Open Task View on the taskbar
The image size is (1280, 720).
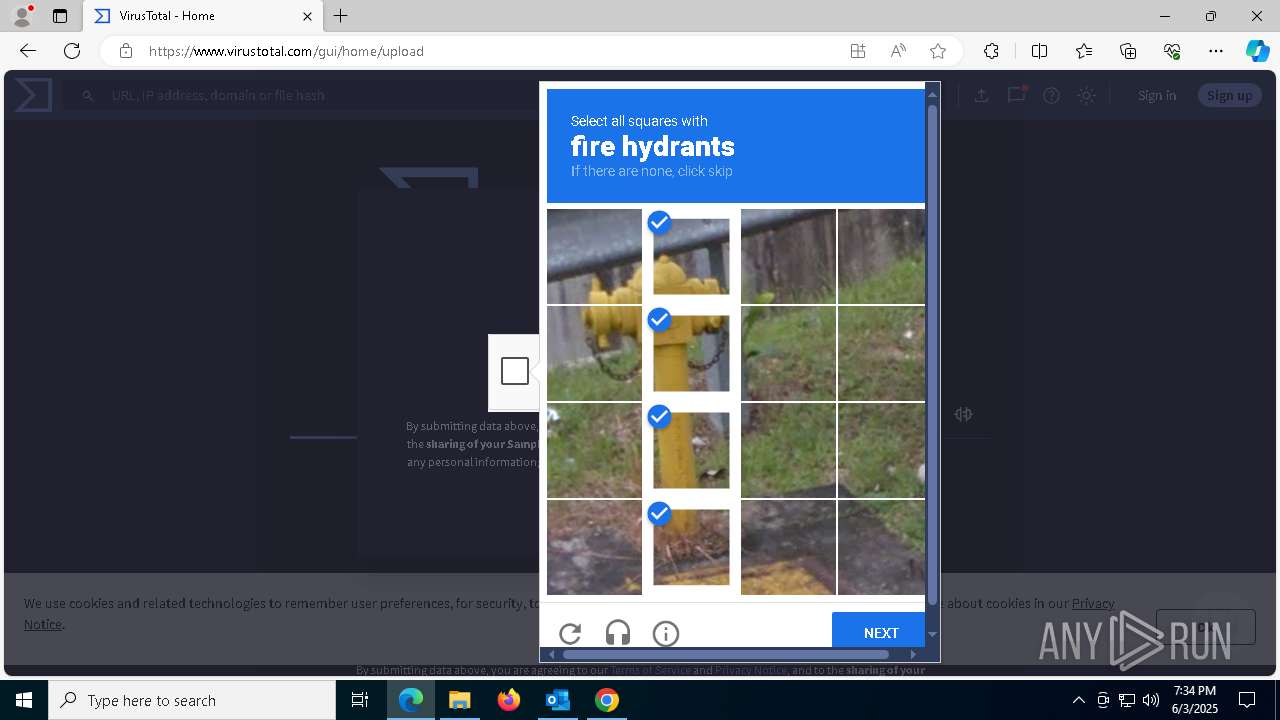(360, 700)
